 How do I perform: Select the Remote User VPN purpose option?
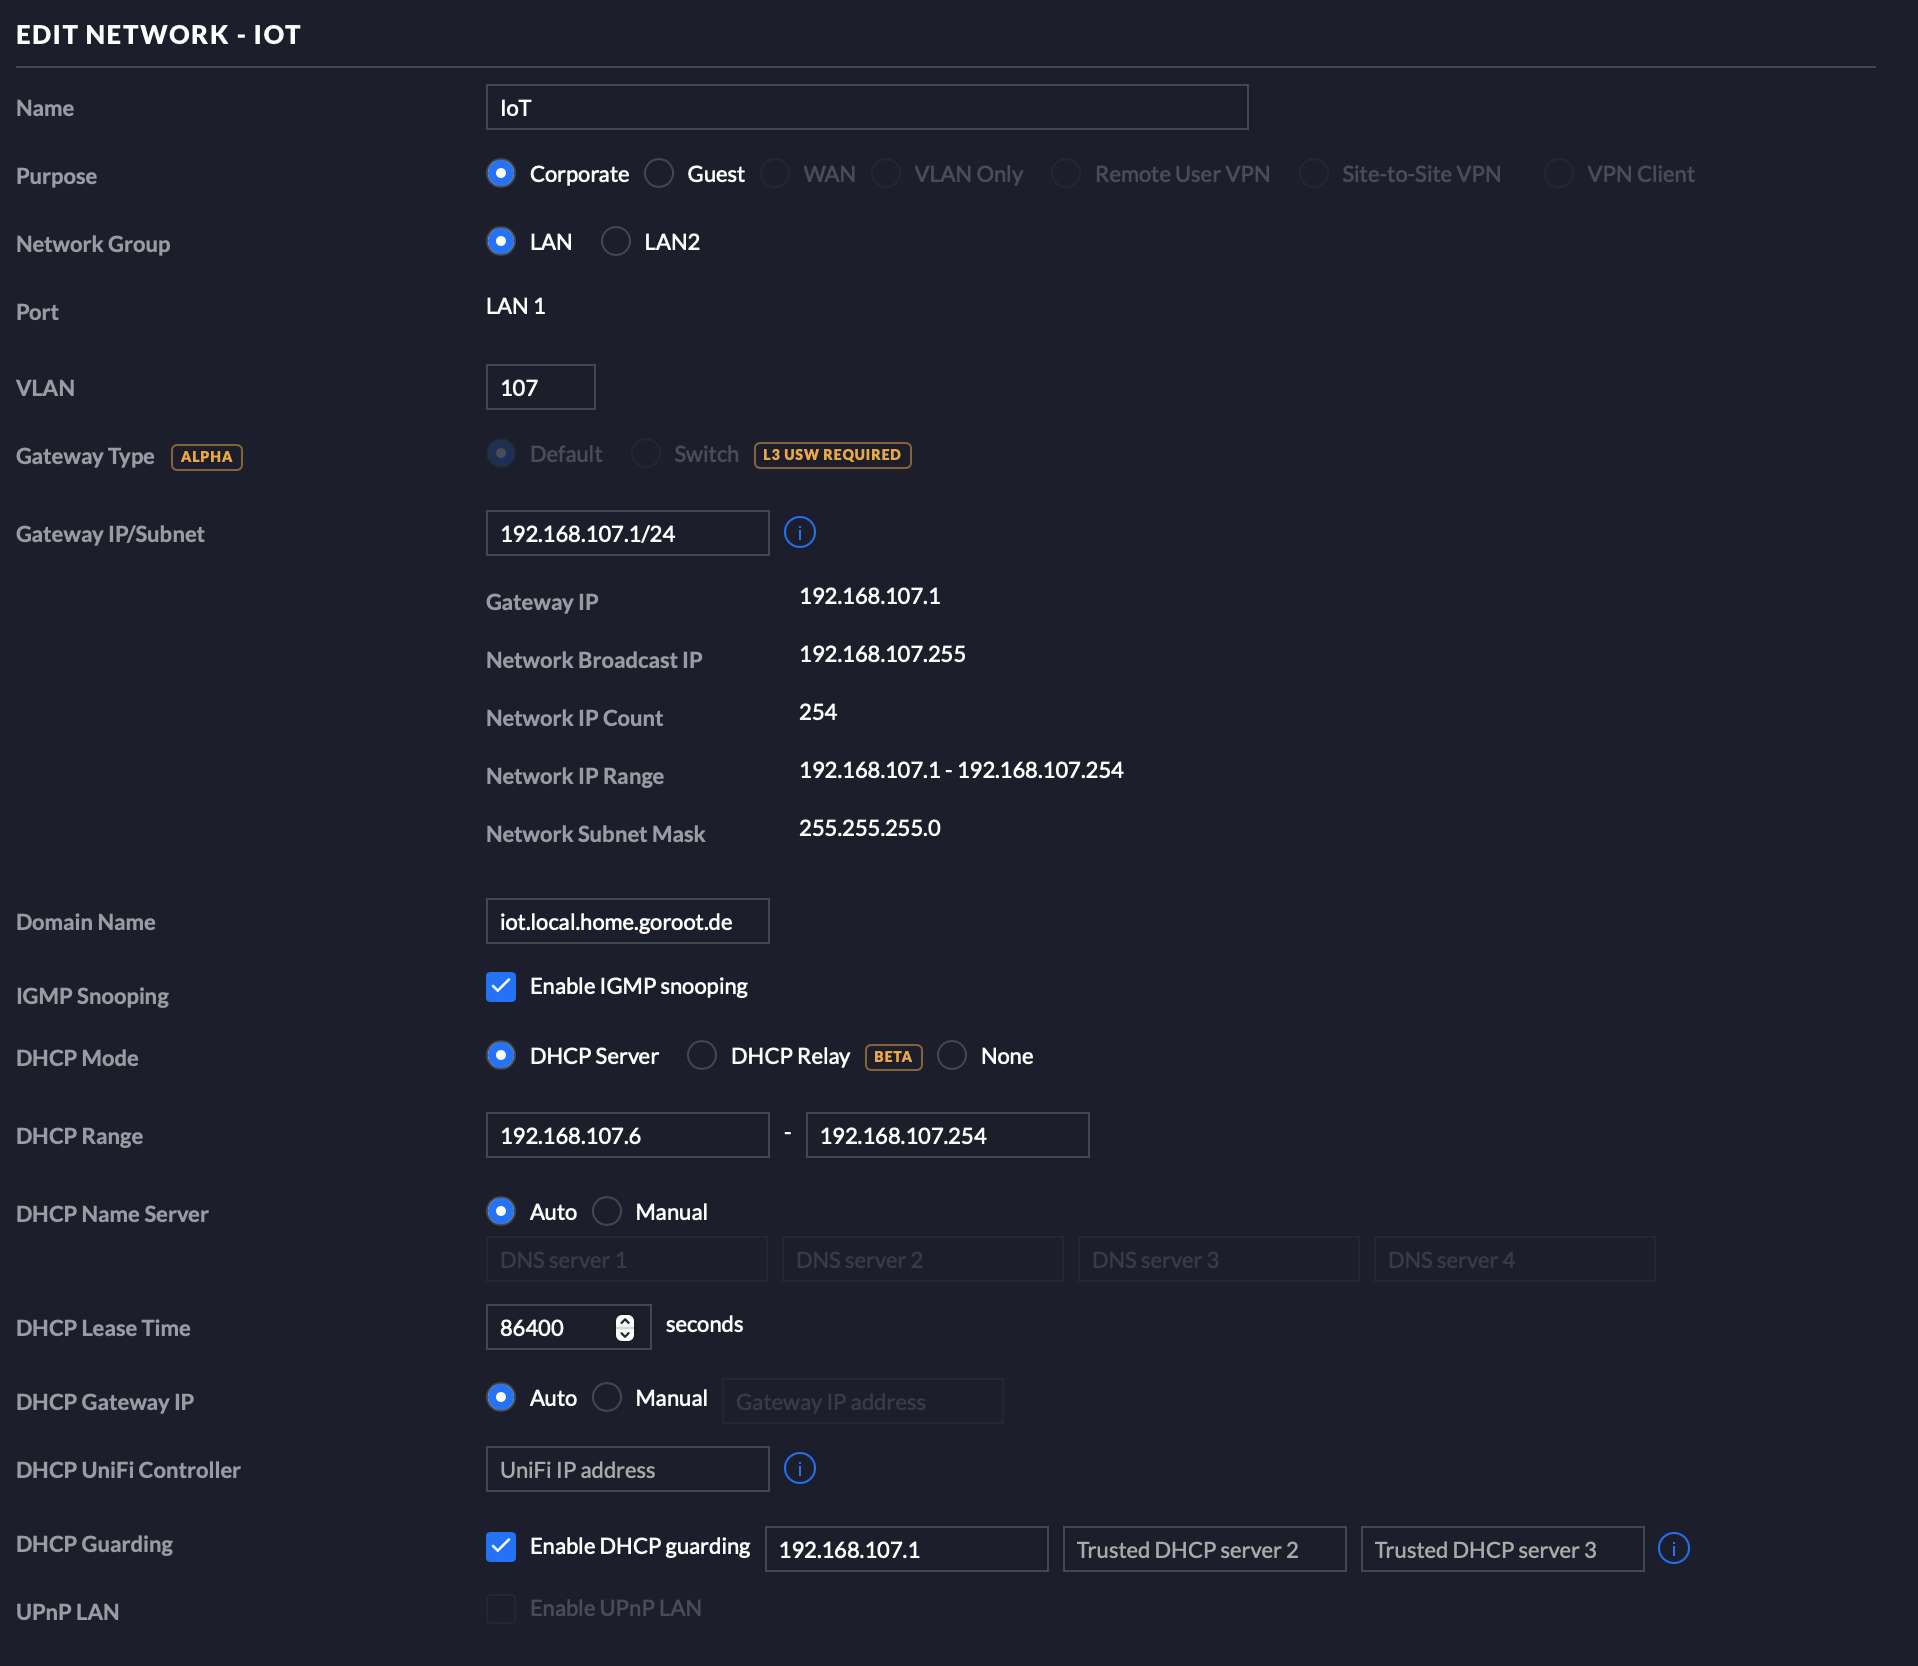click(1066, 173)
